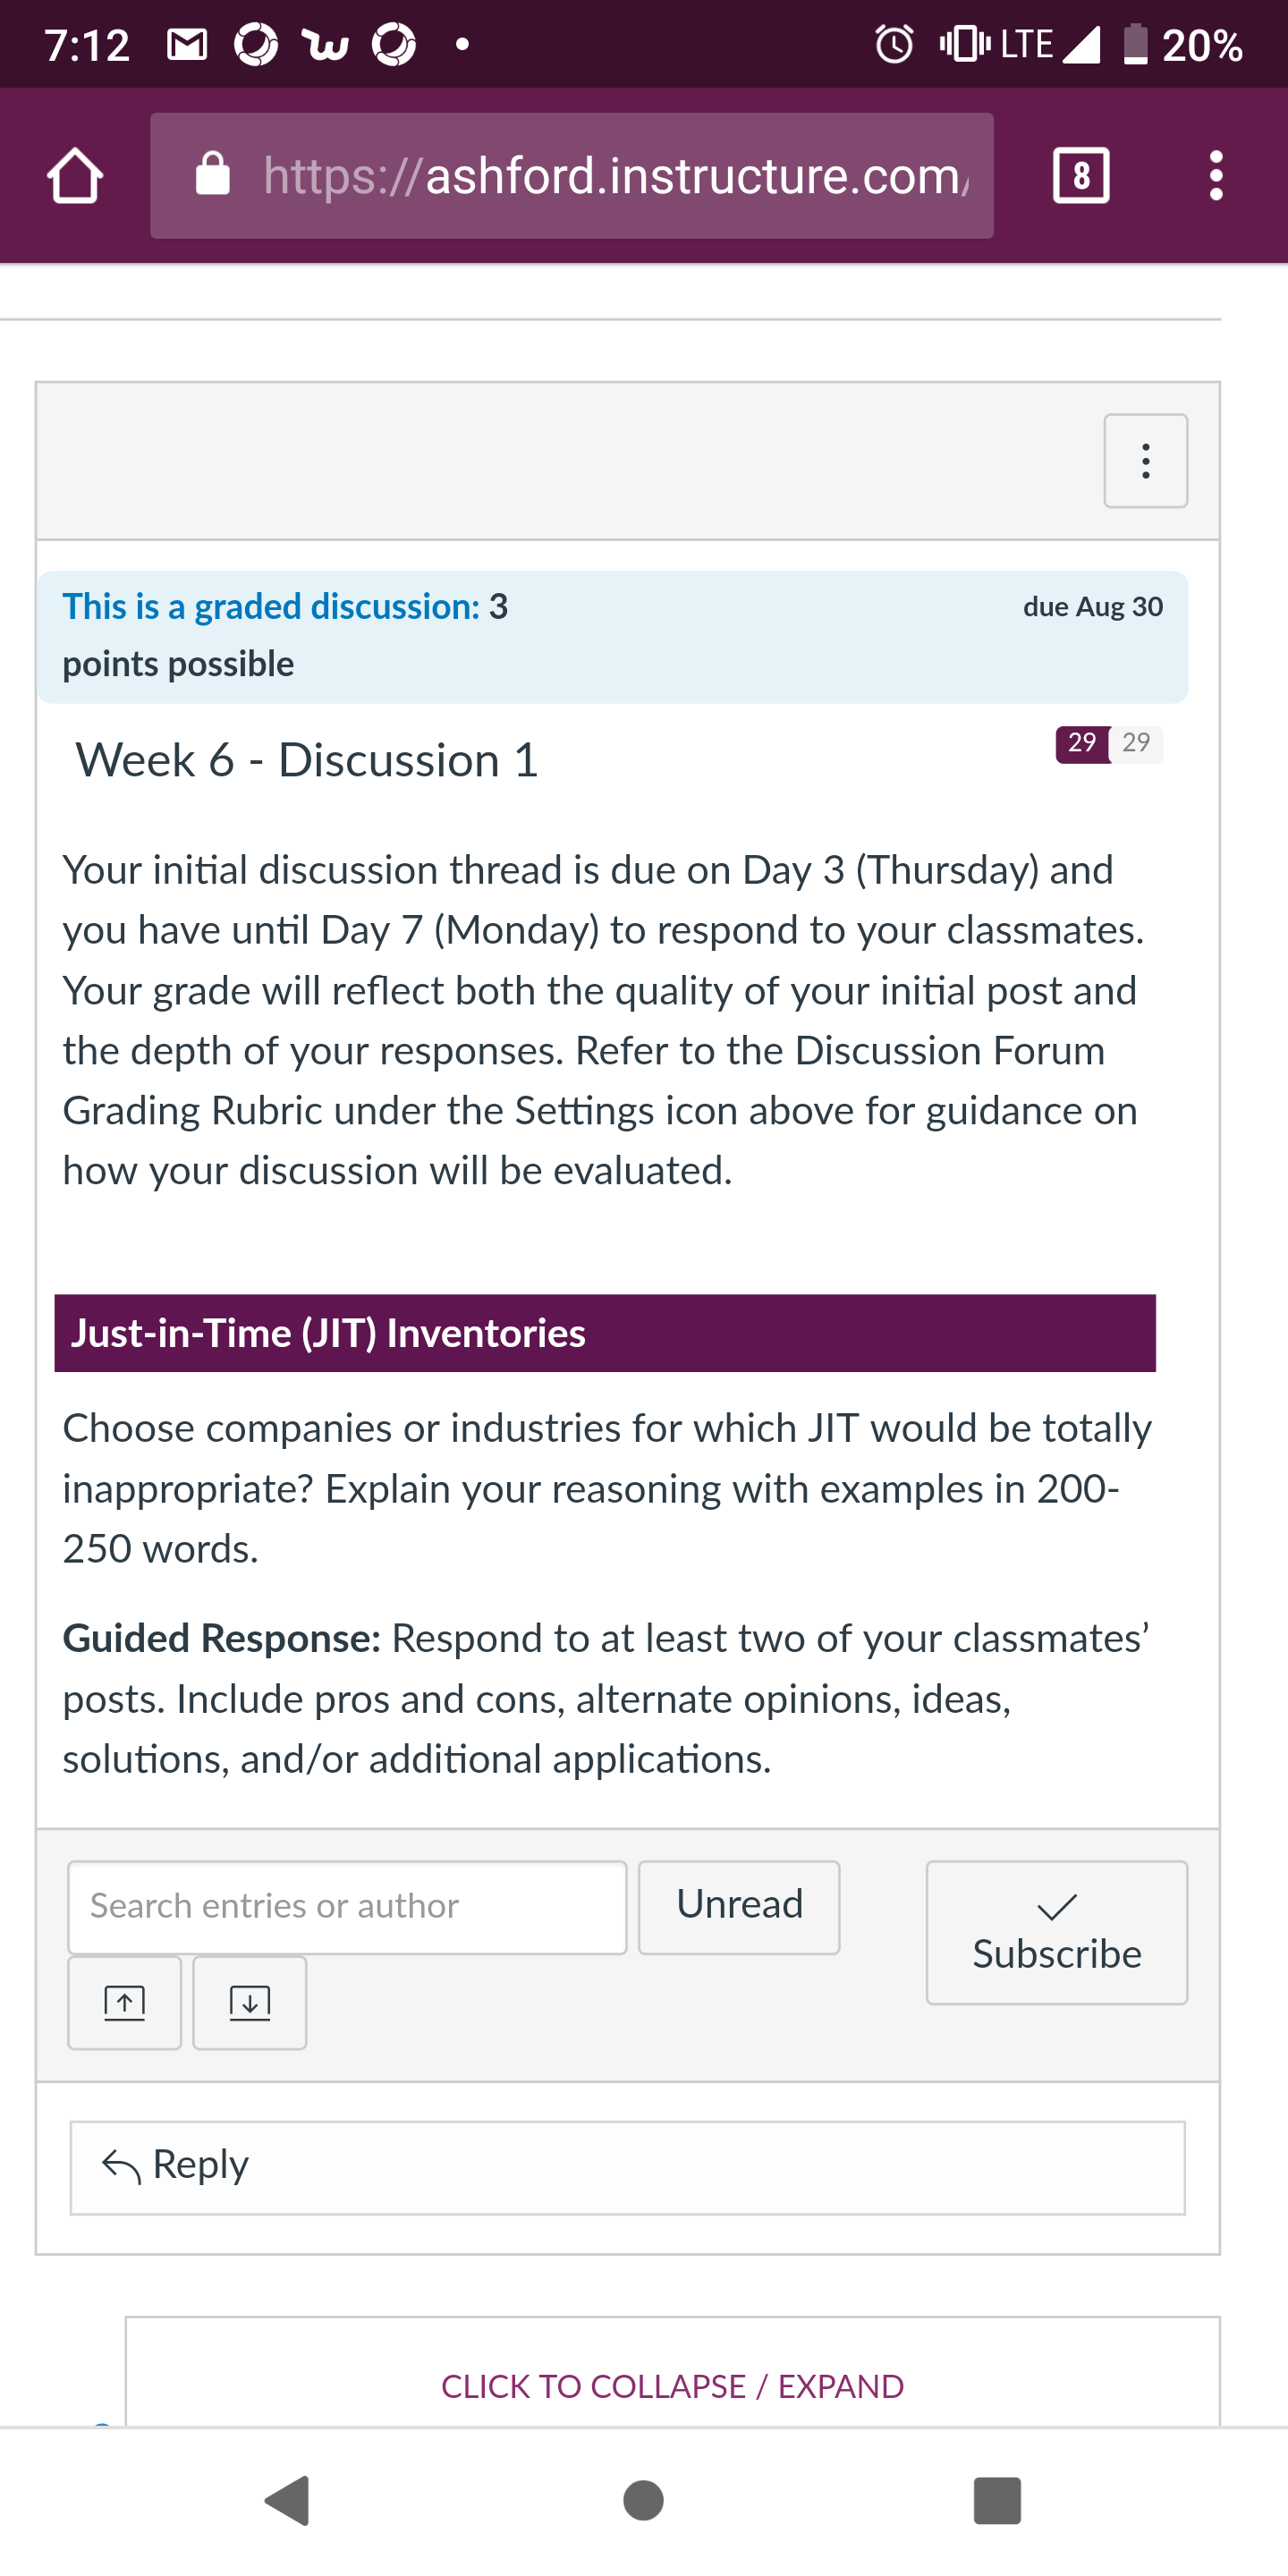Toggle the Unread filter button
This screenshot has height=2576, width=1288.
coord(739,1907)
